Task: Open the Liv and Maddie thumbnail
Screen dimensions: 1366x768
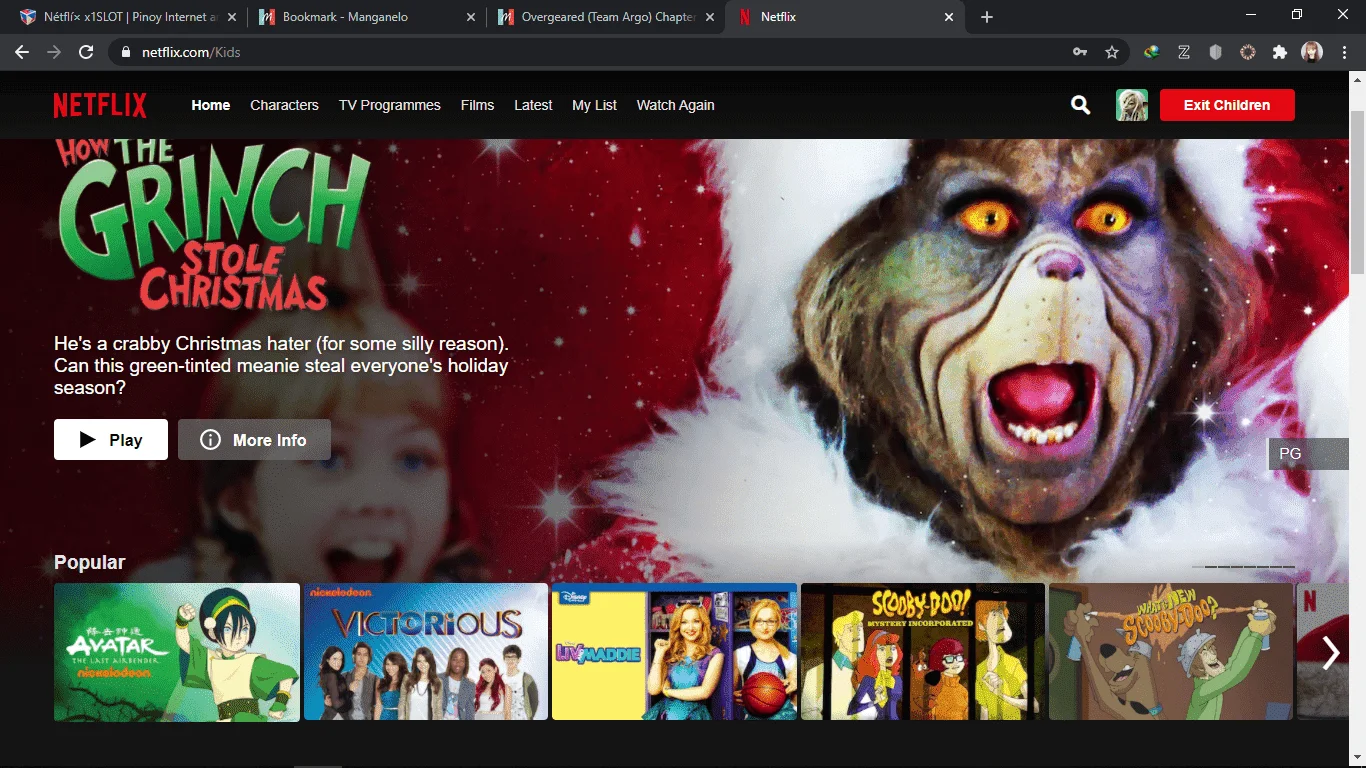Action: click(674, 652)
